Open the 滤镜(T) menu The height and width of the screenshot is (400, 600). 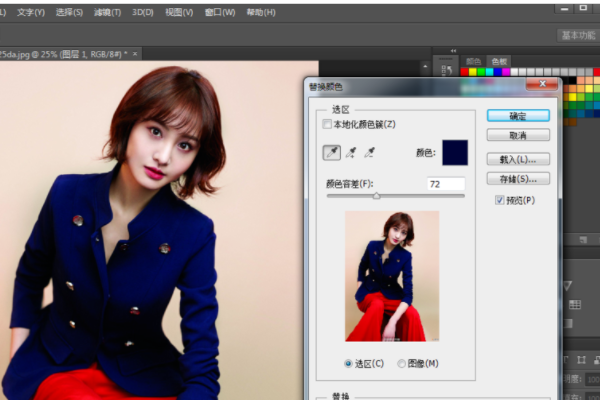(108, 13)
